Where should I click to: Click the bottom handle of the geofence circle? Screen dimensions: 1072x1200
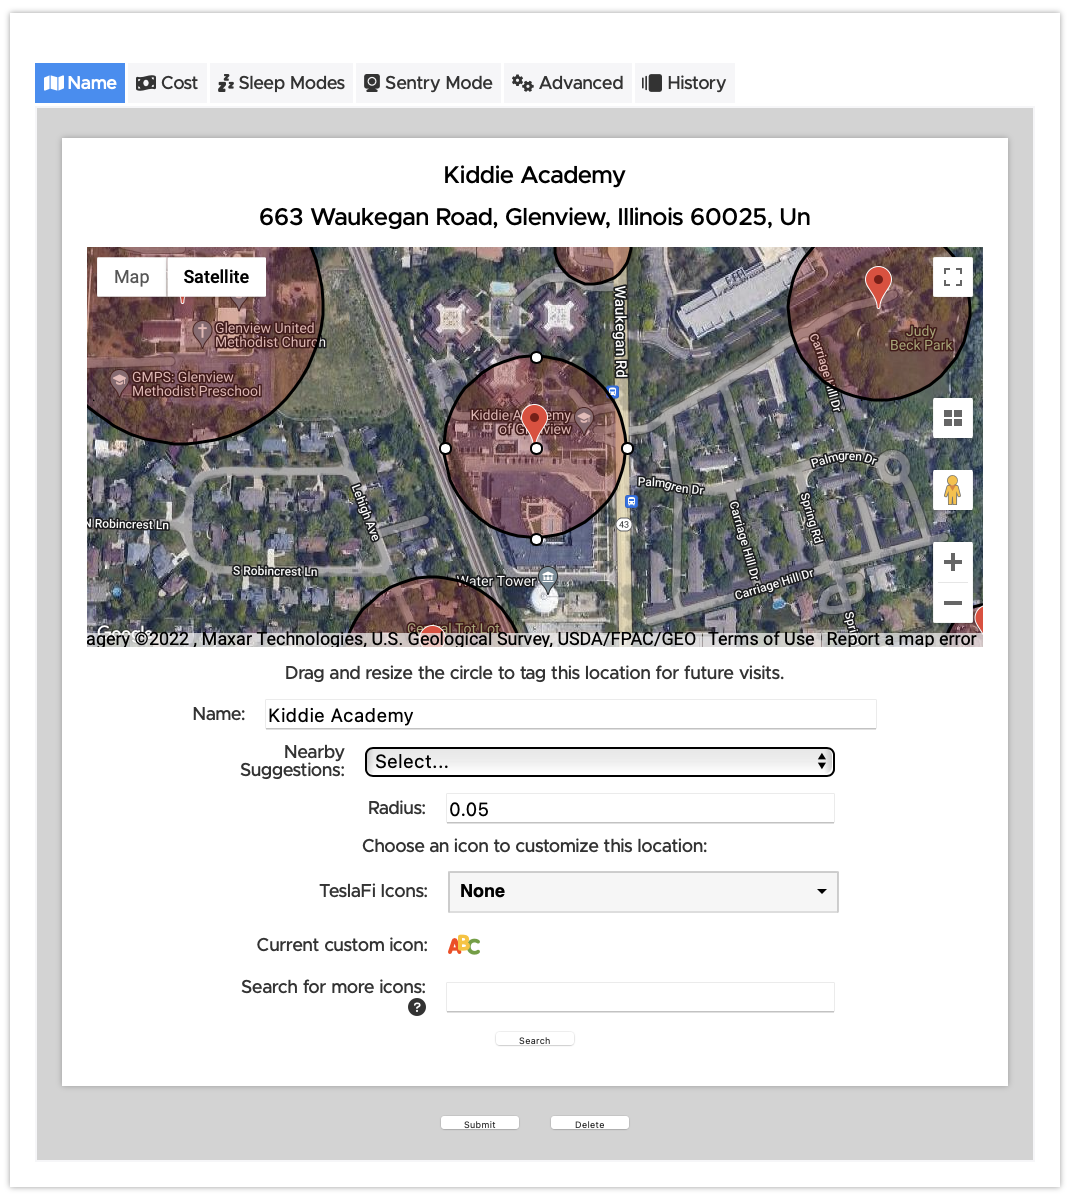[x=537, y=539]
